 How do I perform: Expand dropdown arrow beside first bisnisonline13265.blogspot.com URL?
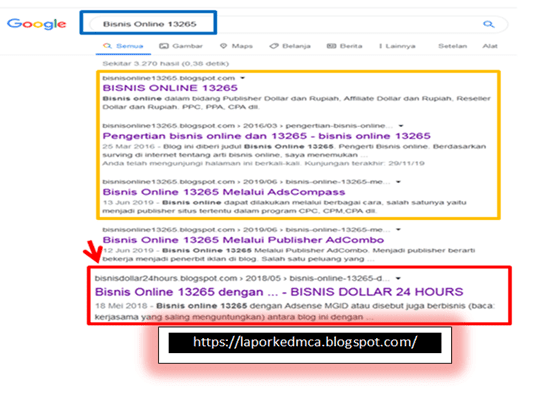pyautogui.click(x=242, y=78)
